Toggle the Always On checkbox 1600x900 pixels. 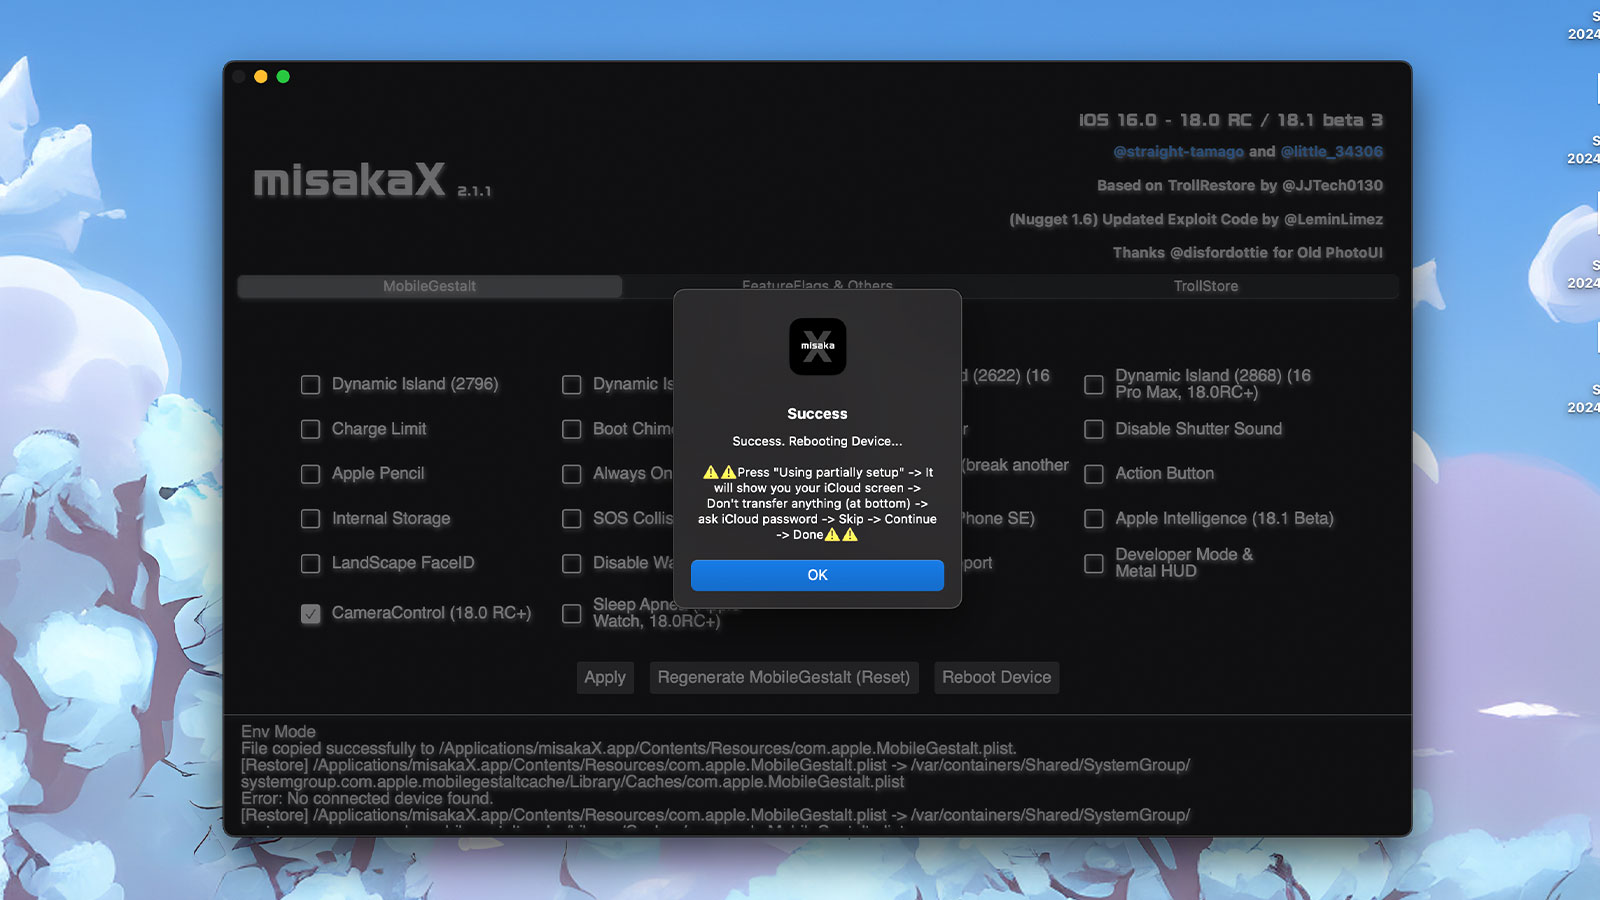pos(572,474)
